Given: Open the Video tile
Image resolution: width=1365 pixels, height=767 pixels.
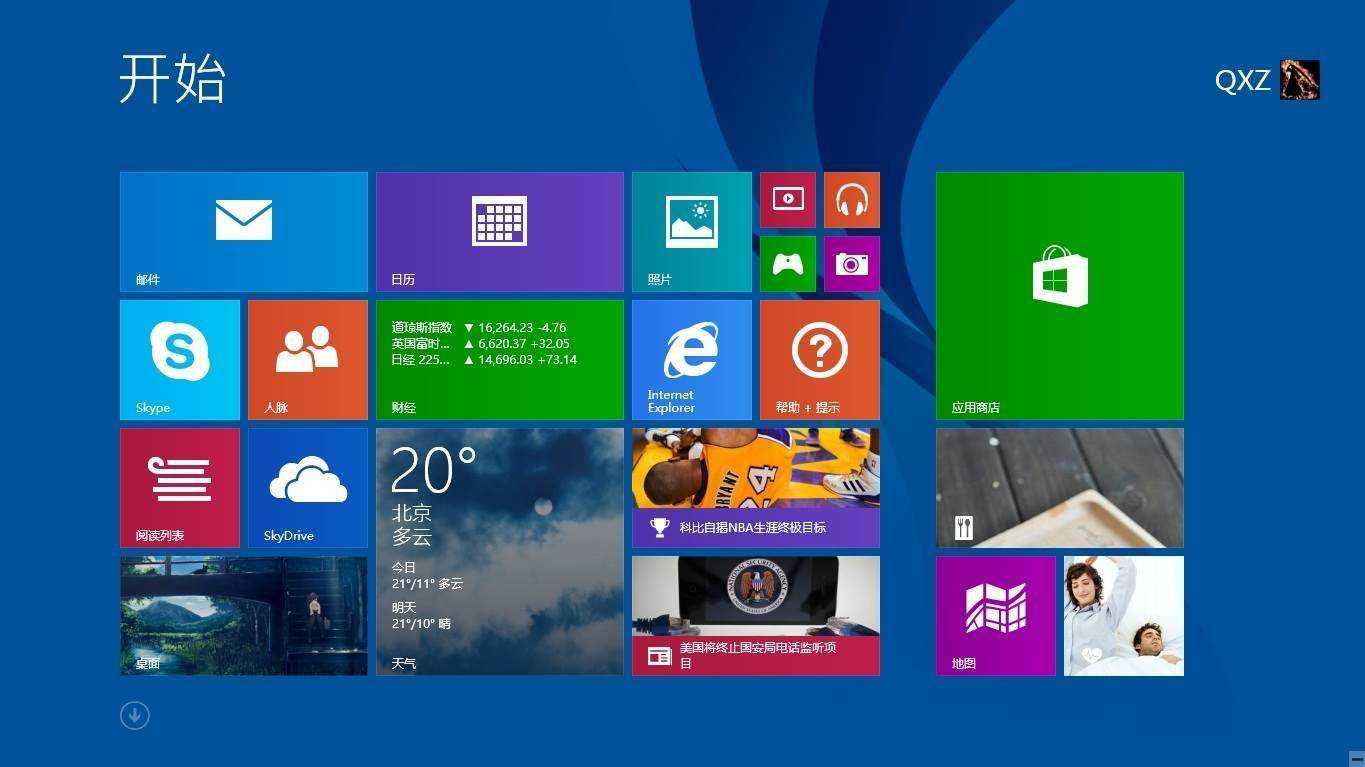Looking at the screenshot, I should [x=787, y=199].
